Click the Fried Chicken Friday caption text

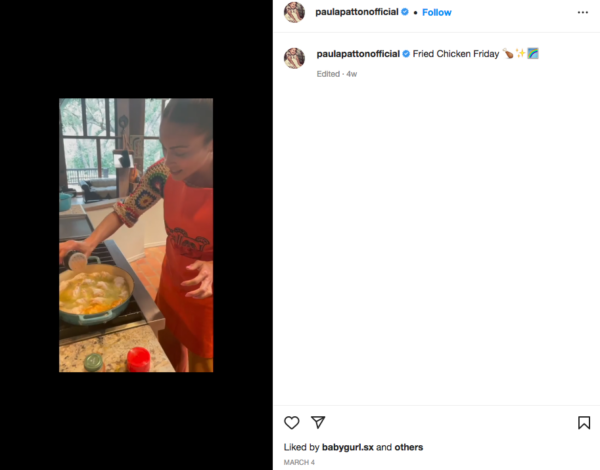pos(456,54)
